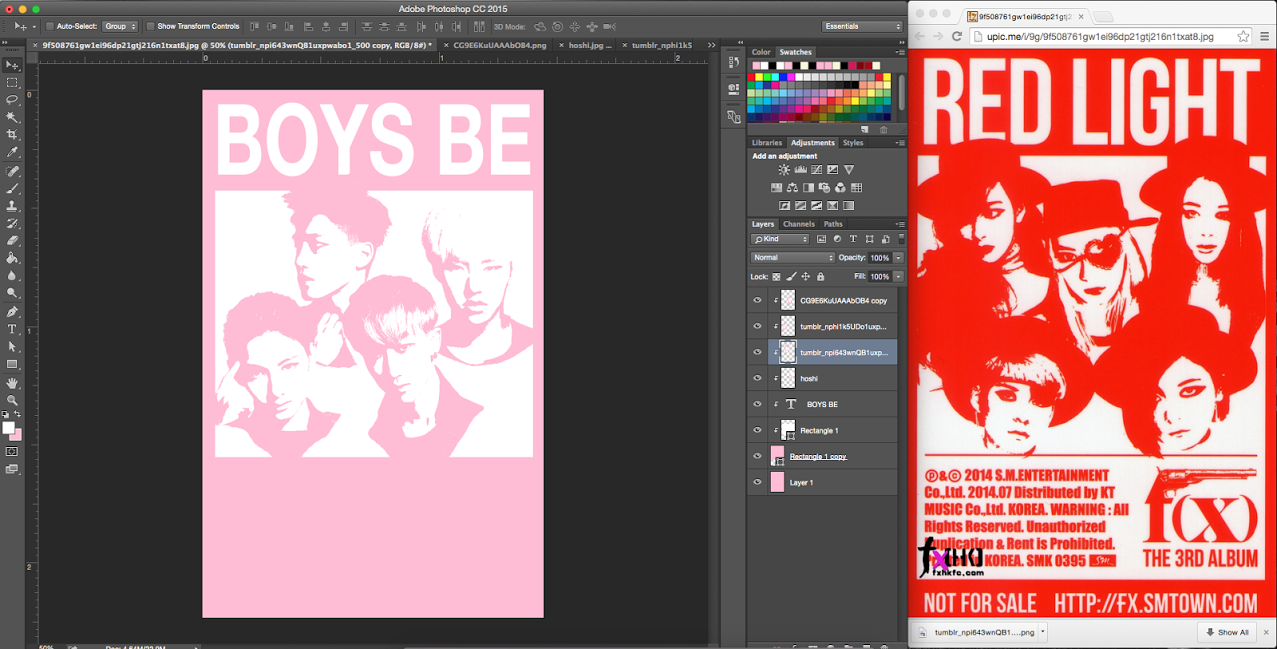Select the Hand tool
This screenshot has width=1277, height=649.
coord(12,383)
